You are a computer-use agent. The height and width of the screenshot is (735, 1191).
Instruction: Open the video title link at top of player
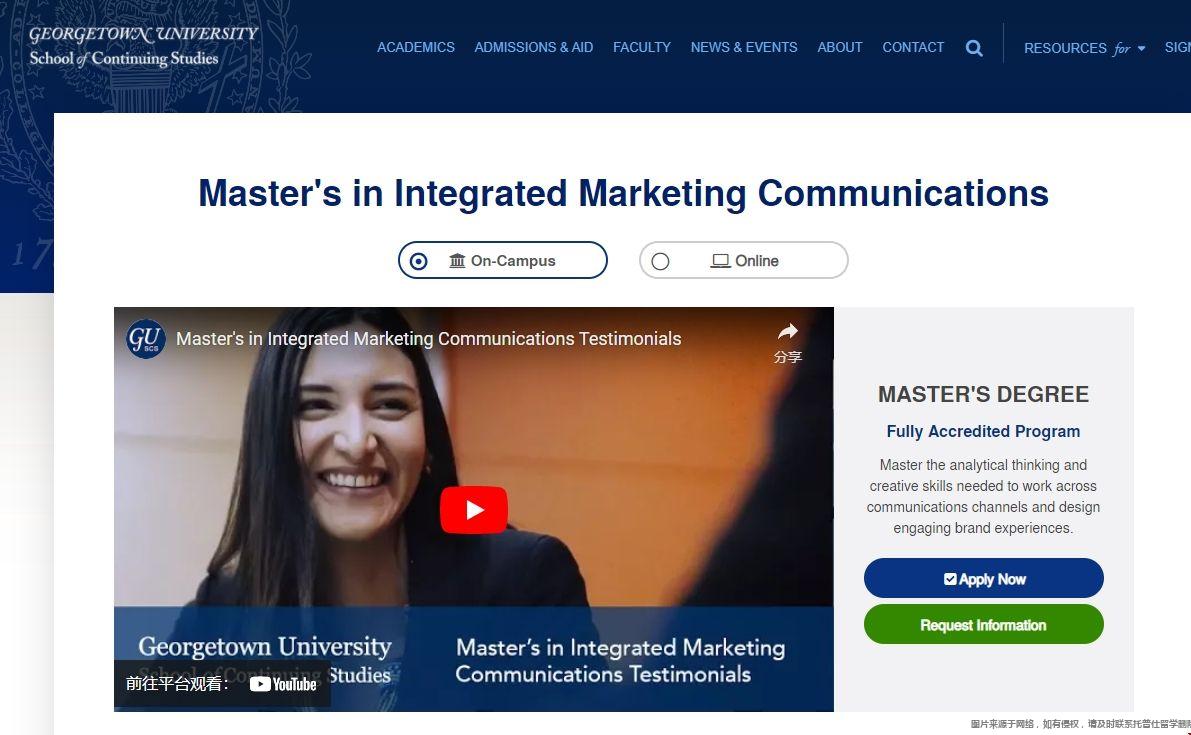point(428,339)
